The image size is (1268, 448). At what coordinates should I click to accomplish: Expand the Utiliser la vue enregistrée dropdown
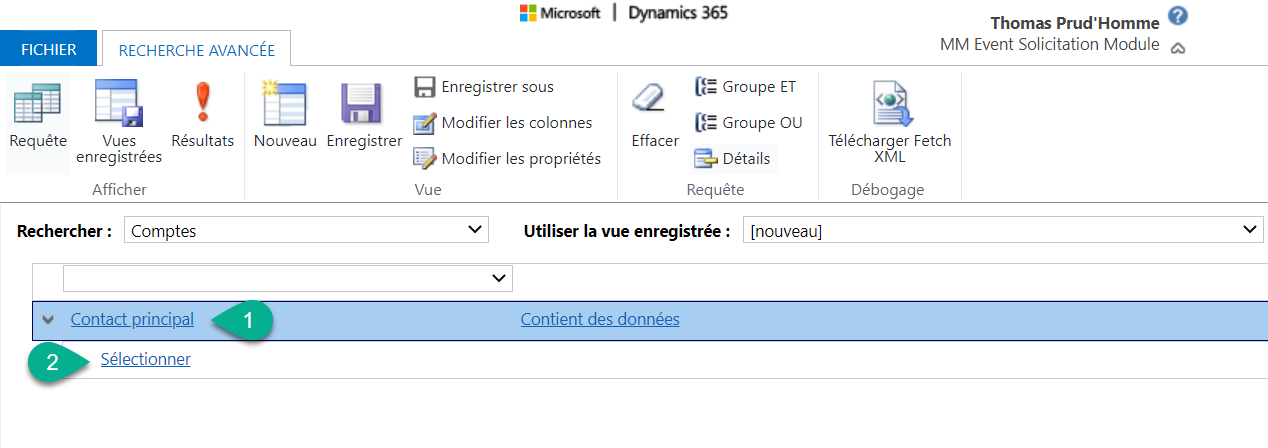point(1002,231)
